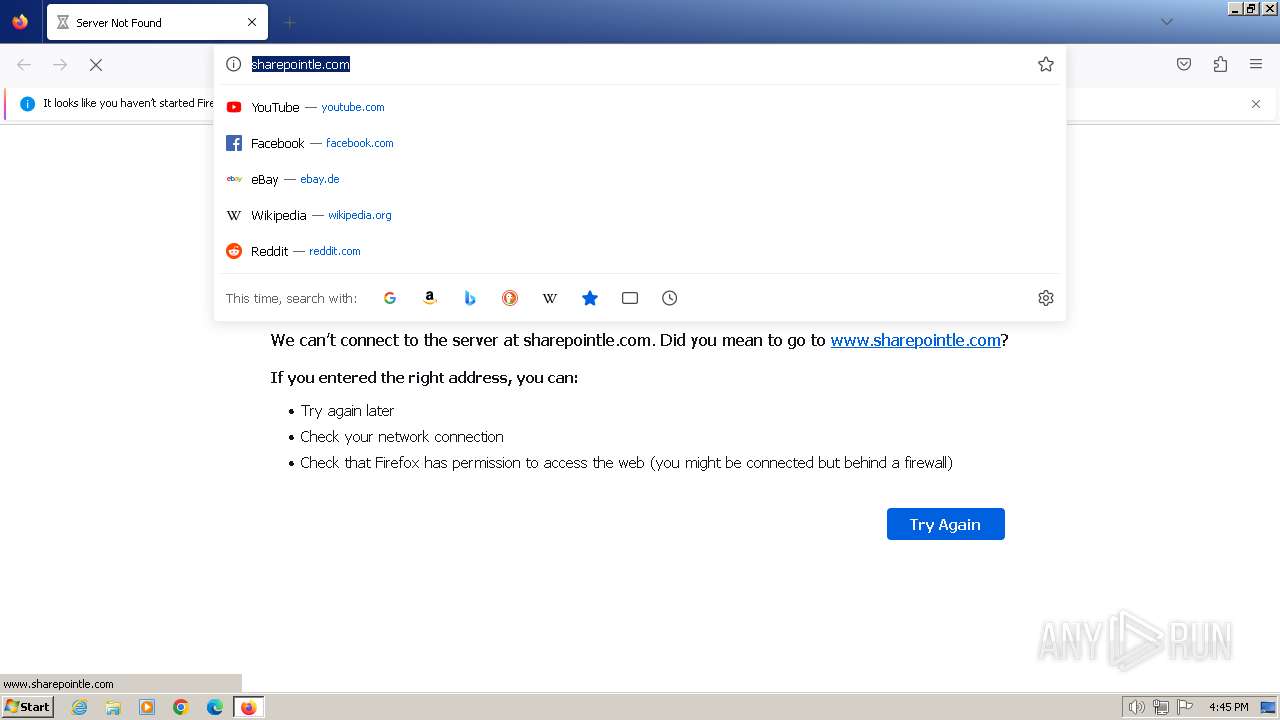Open Windows Media Player from taskbar
This screenshot has height=720, width=1280.
147,707
